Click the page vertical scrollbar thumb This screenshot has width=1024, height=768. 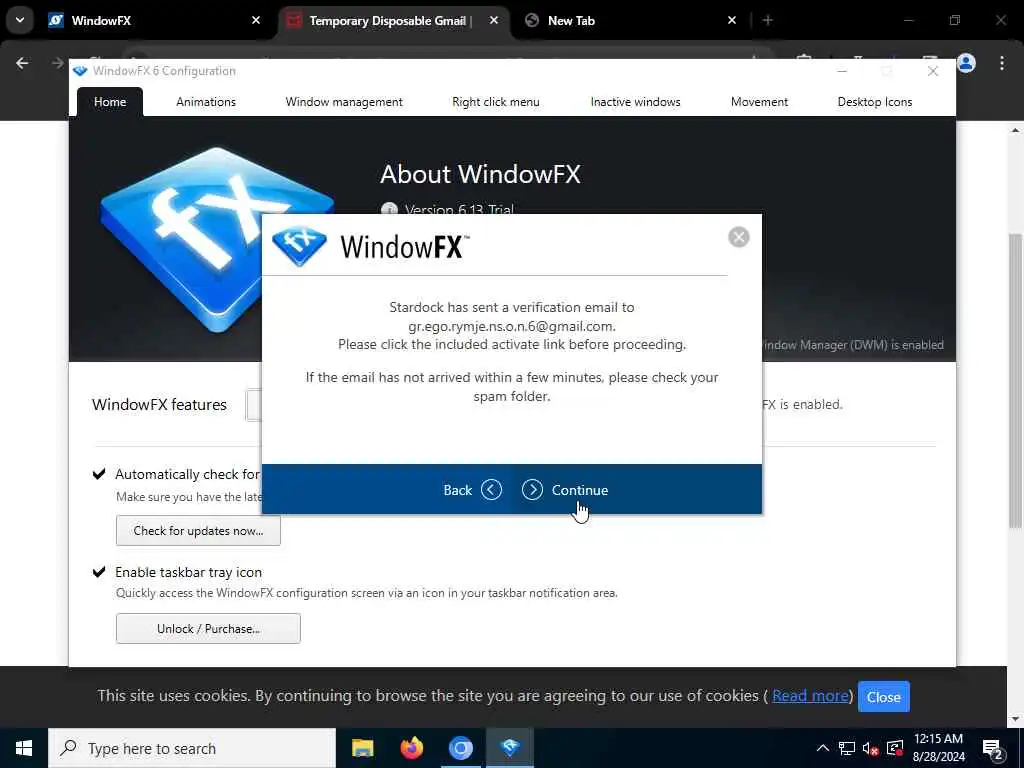point(1015,380)
